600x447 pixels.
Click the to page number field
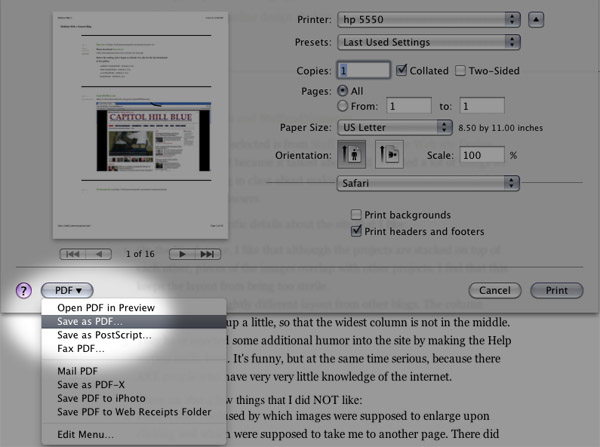click(x=482, y=106)
